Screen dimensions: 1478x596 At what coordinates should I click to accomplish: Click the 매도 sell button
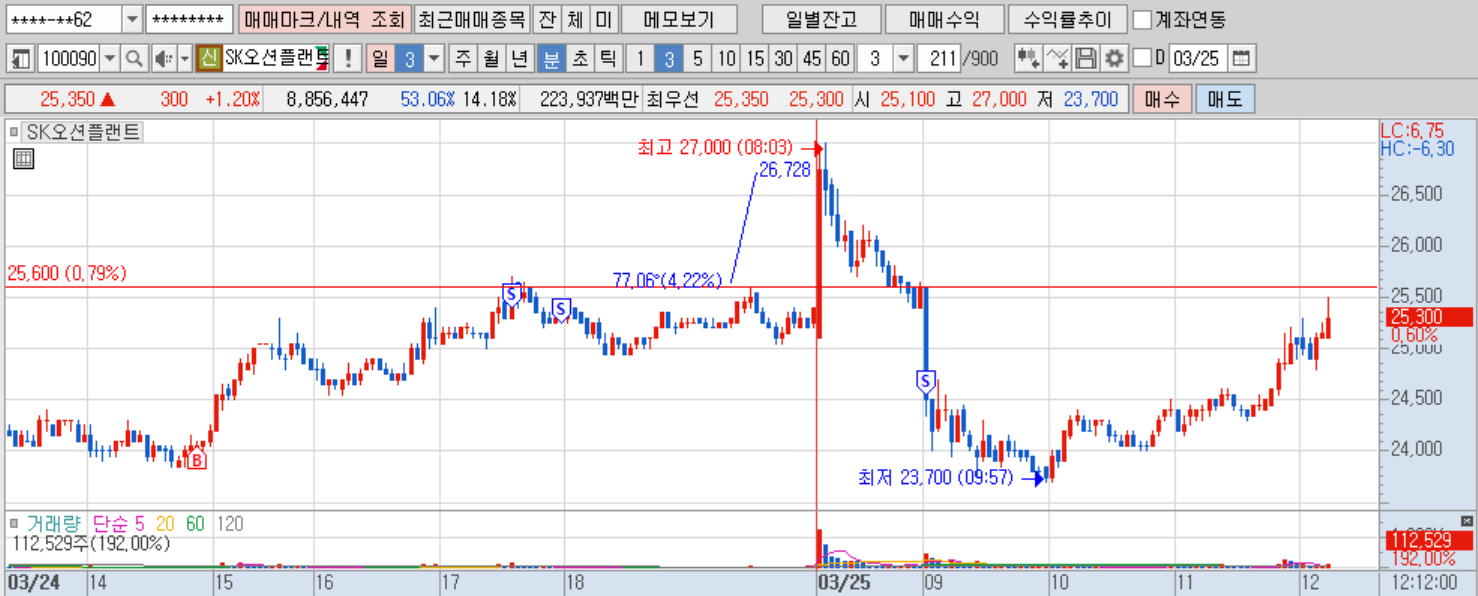point(1225,99)
